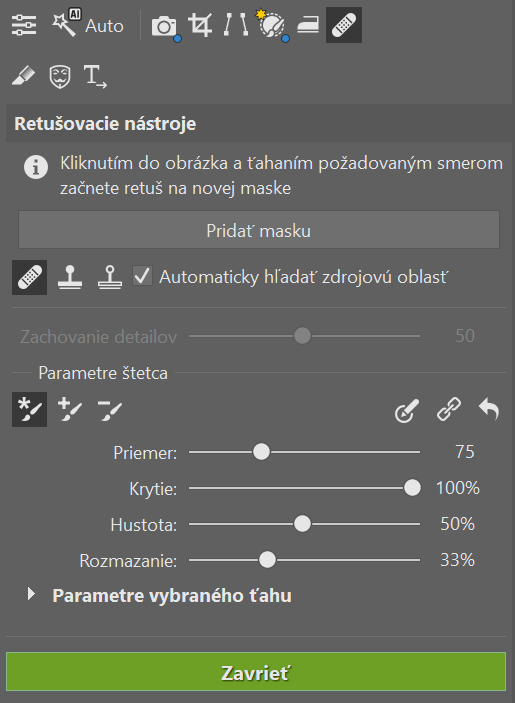Viewport: 515px width, 703px height.
Task: Switch to subtract-from-mask brush mode
Action: pyautogui.click(x=109, y=409)
